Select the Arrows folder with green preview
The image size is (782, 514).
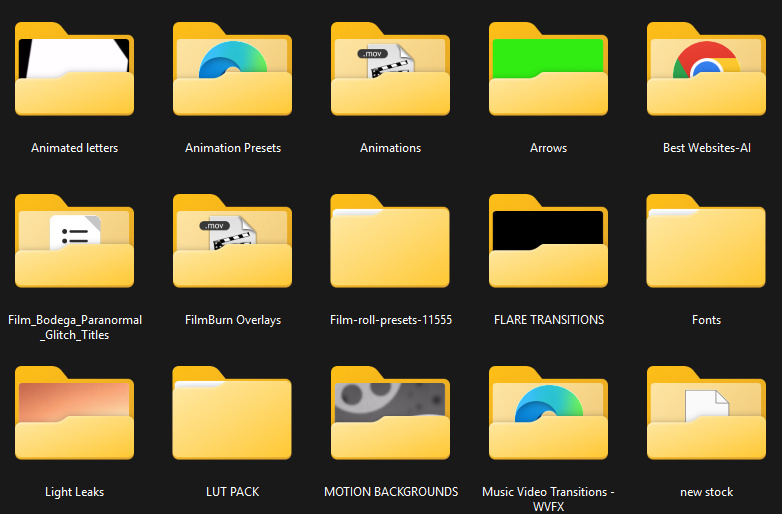tap(548, 69)
